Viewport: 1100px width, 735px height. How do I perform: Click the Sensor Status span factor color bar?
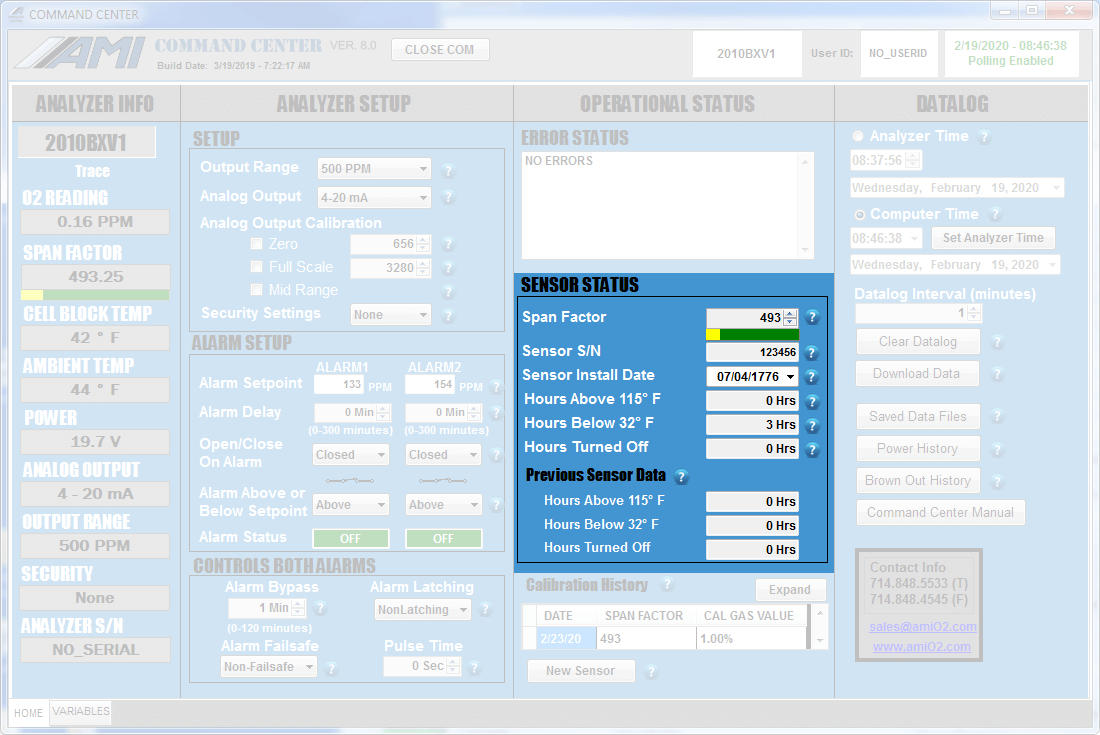(x=753, y=335)
